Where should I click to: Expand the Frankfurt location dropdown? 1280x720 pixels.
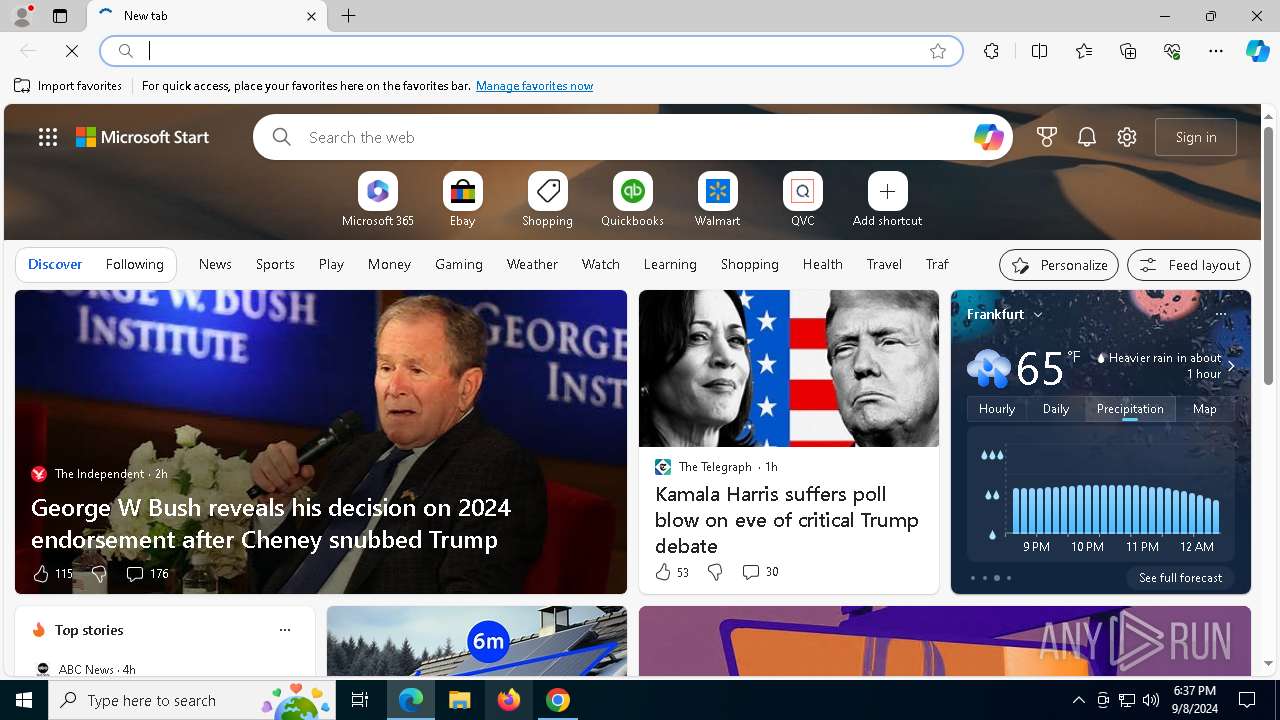pyautogui.click(x=1037, y=315)
